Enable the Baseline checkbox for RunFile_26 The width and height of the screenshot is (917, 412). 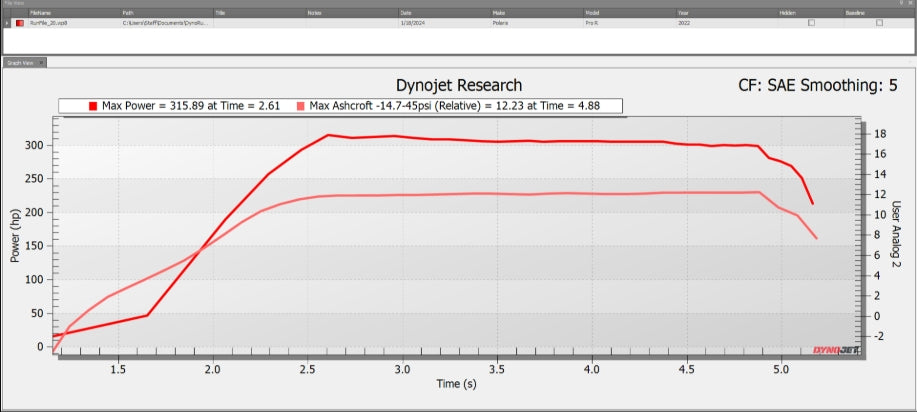coord(879,22)
